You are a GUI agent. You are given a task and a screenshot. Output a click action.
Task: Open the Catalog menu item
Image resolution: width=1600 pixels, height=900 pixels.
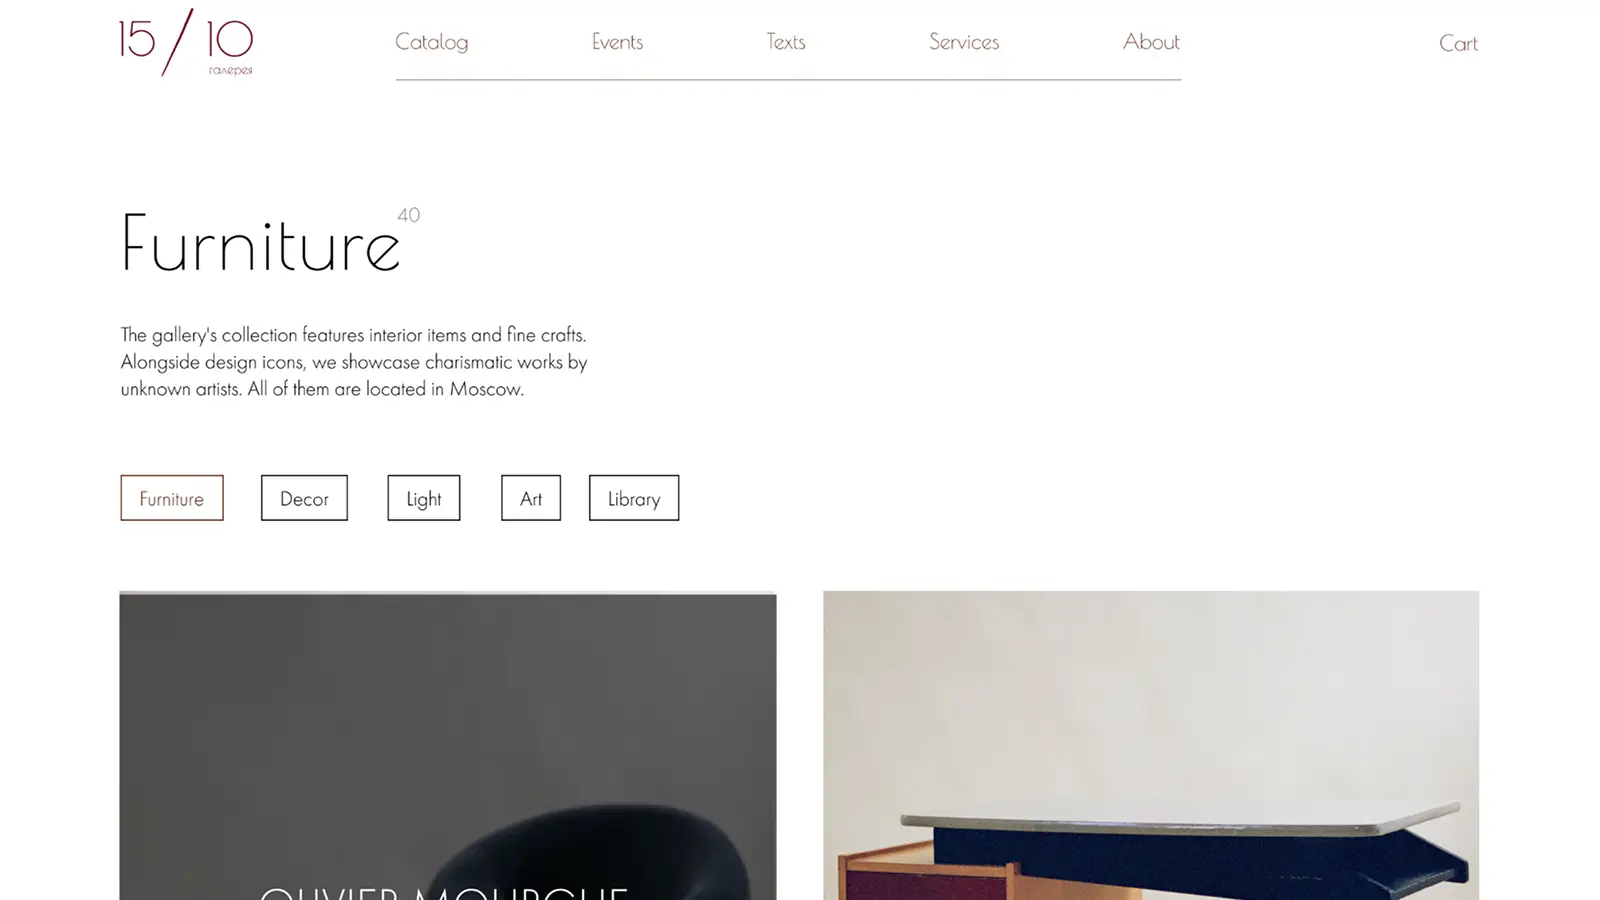pyautogui.click(x=431, y=42)
